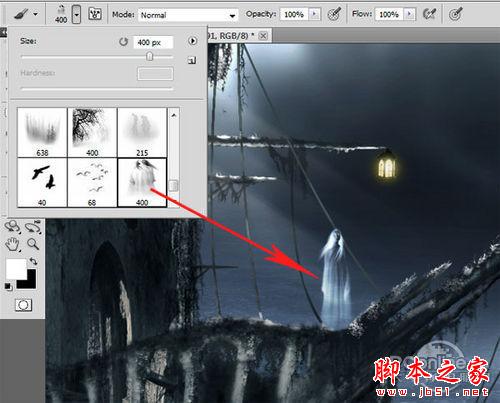Close the document tab

[263, 35]
